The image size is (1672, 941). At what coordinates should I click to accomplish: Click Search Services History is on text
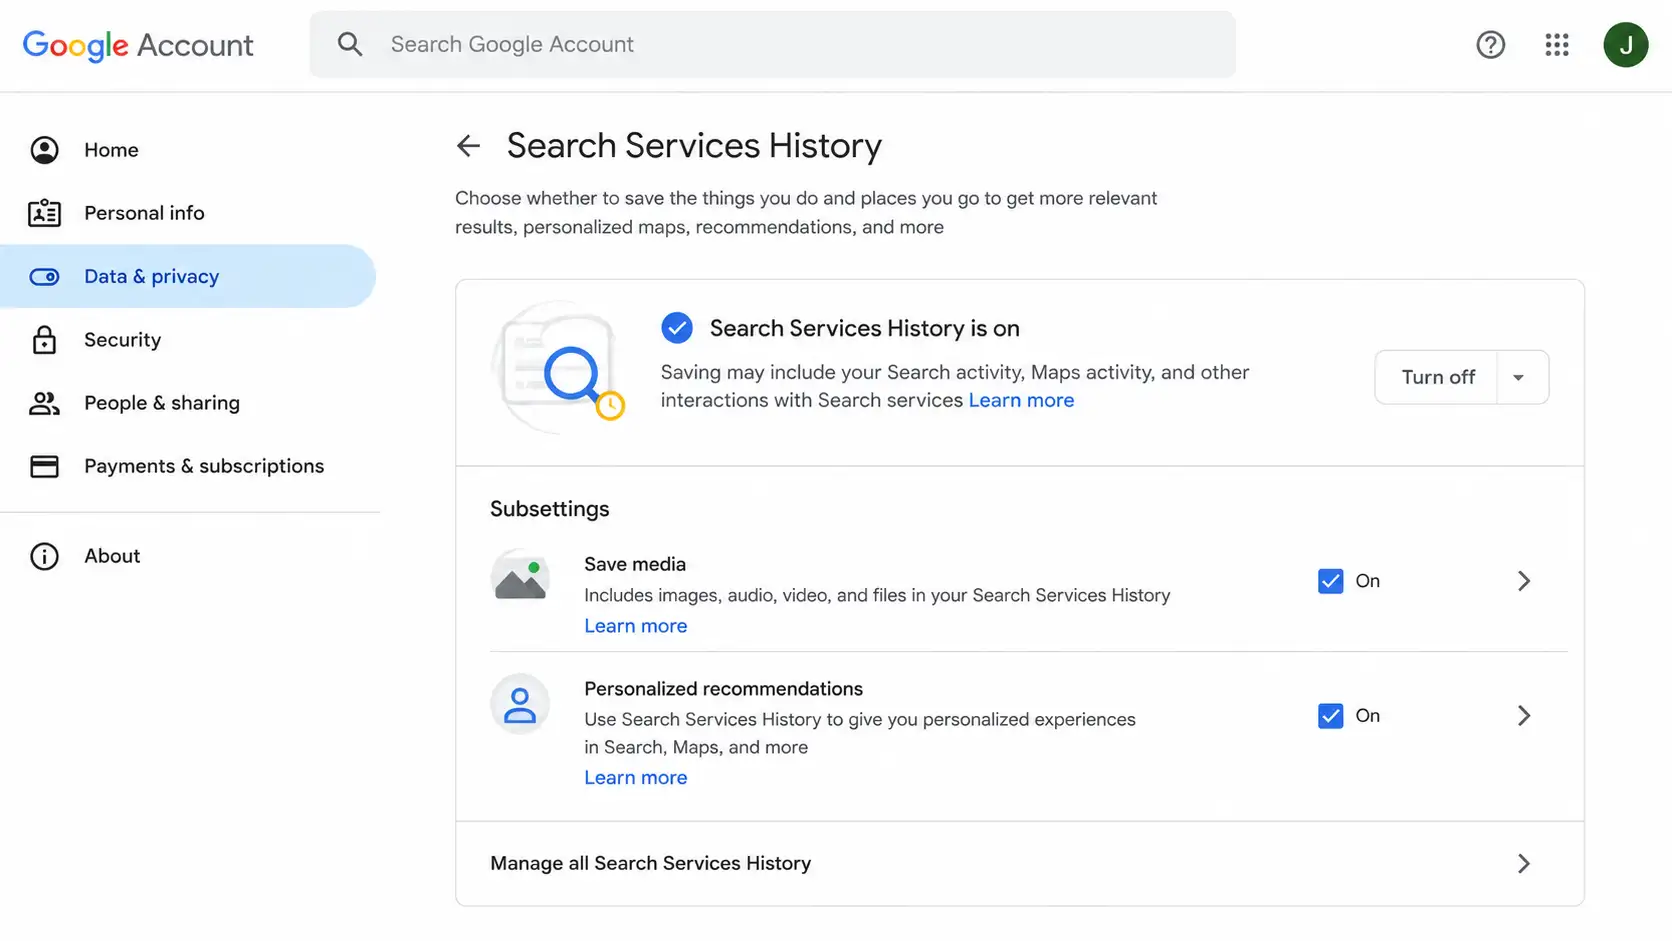[x=865, y=328]
